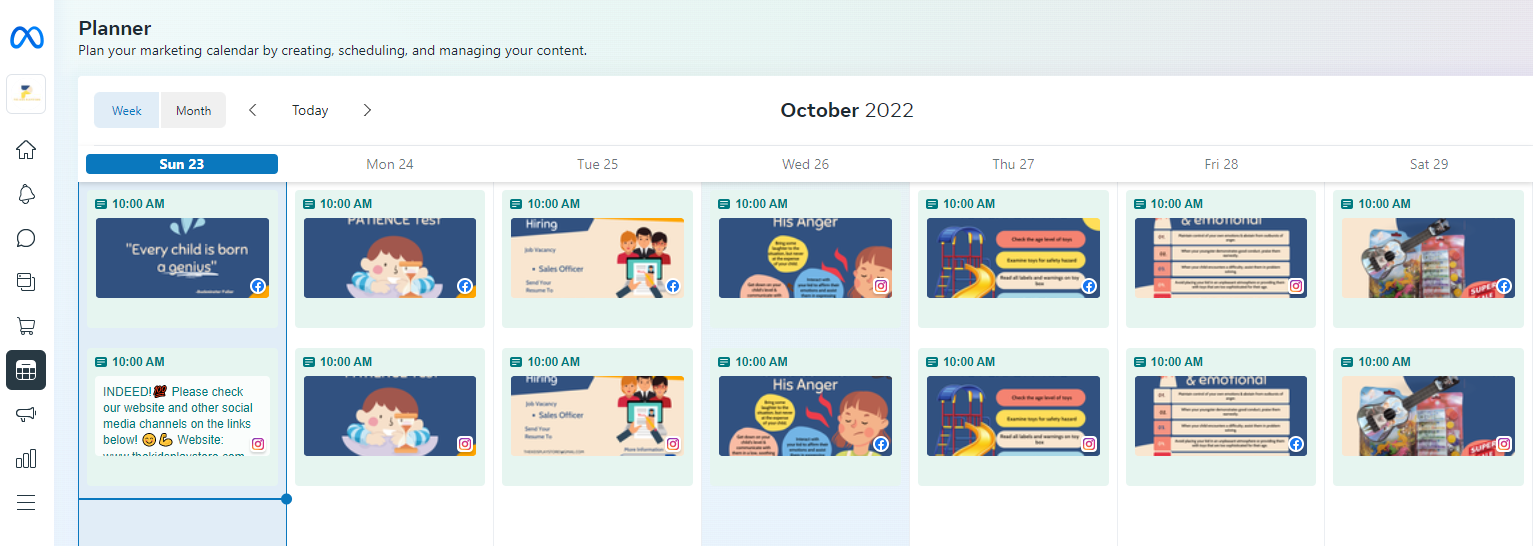Open Posts and stories sidebar icon
This screenshot has width=1533, height=546.
26,282
